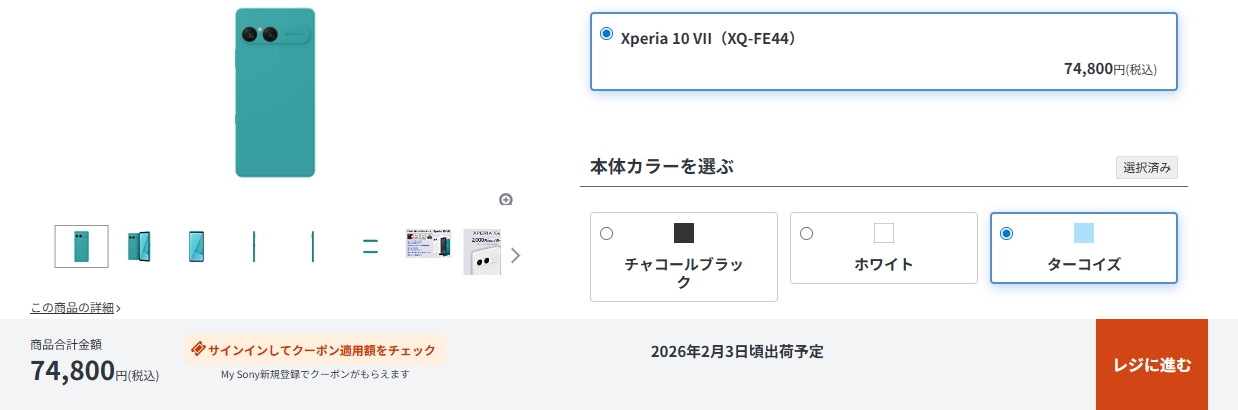
Task: Show the phone front screen thumbnail
Action: [x=197, y=246]
